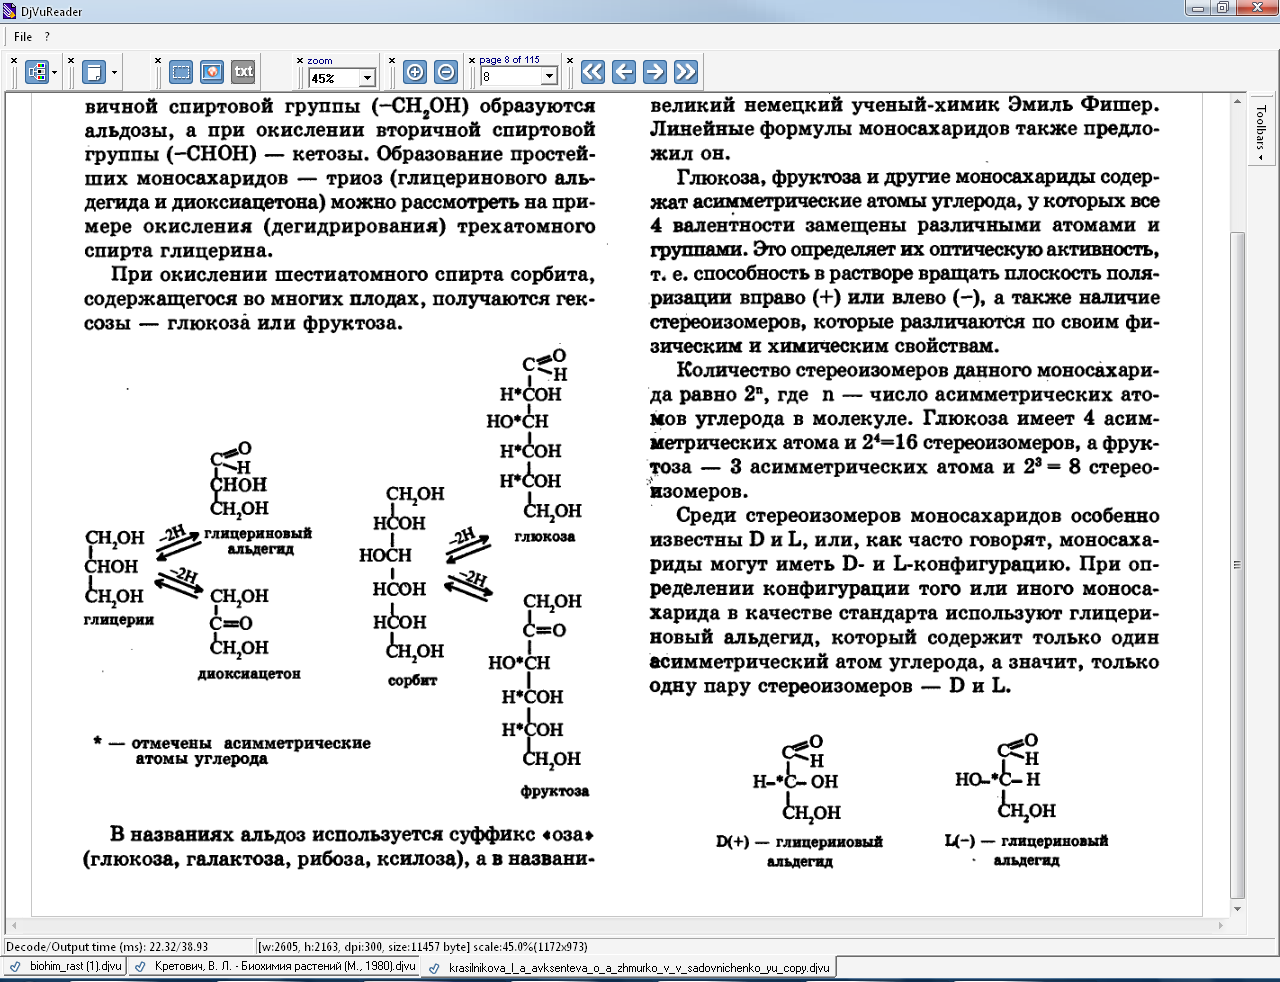
Task: Click the 'фруктоза' formula caption
Action: point(555,791)
